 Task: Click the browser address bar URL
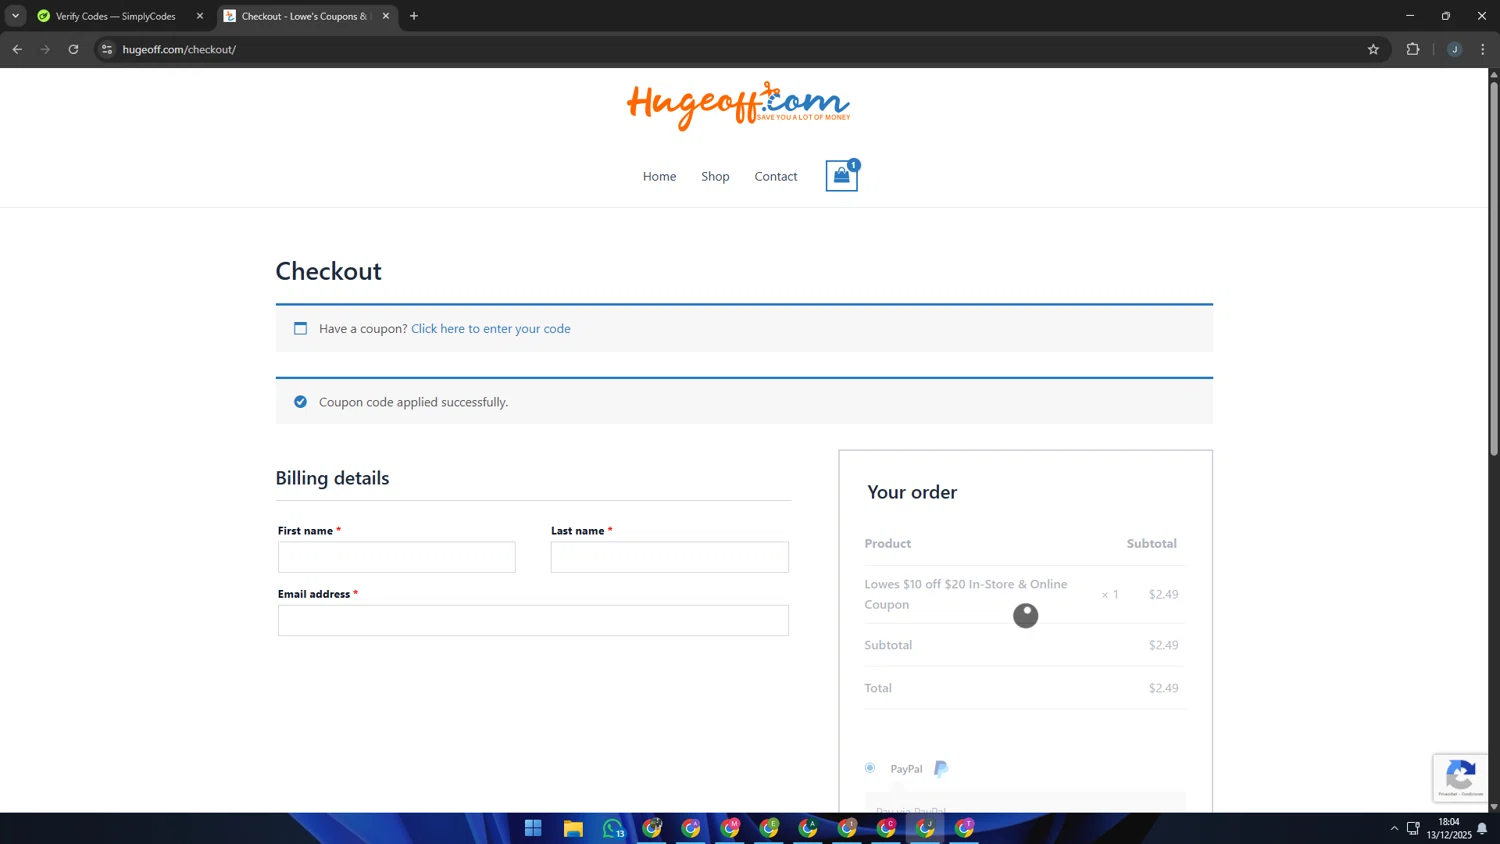point(179,49)
